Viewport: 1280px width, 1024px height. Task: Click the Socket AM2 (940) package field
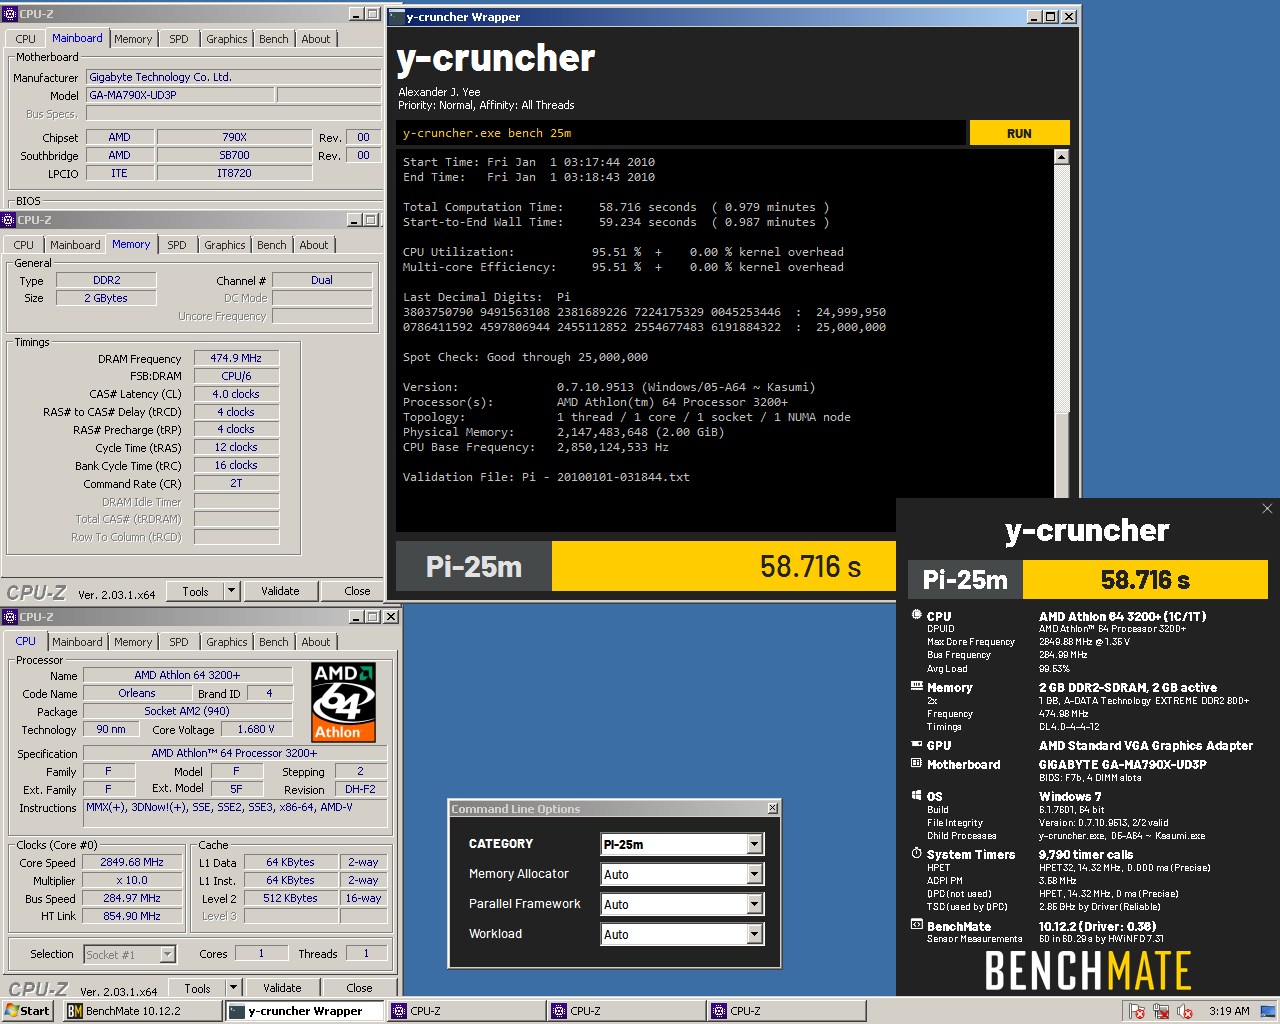tap(187, 711)
